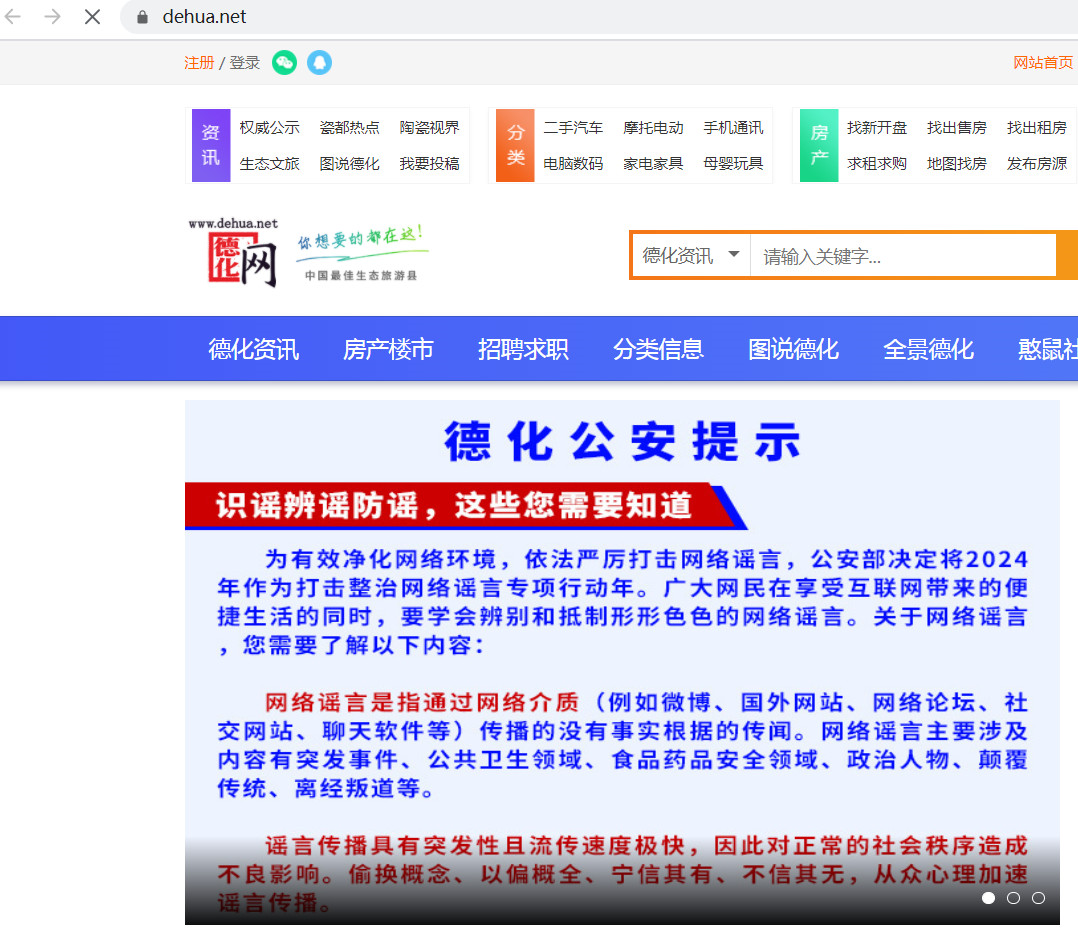Select the first carousel indicator dot

click(988, 898)
